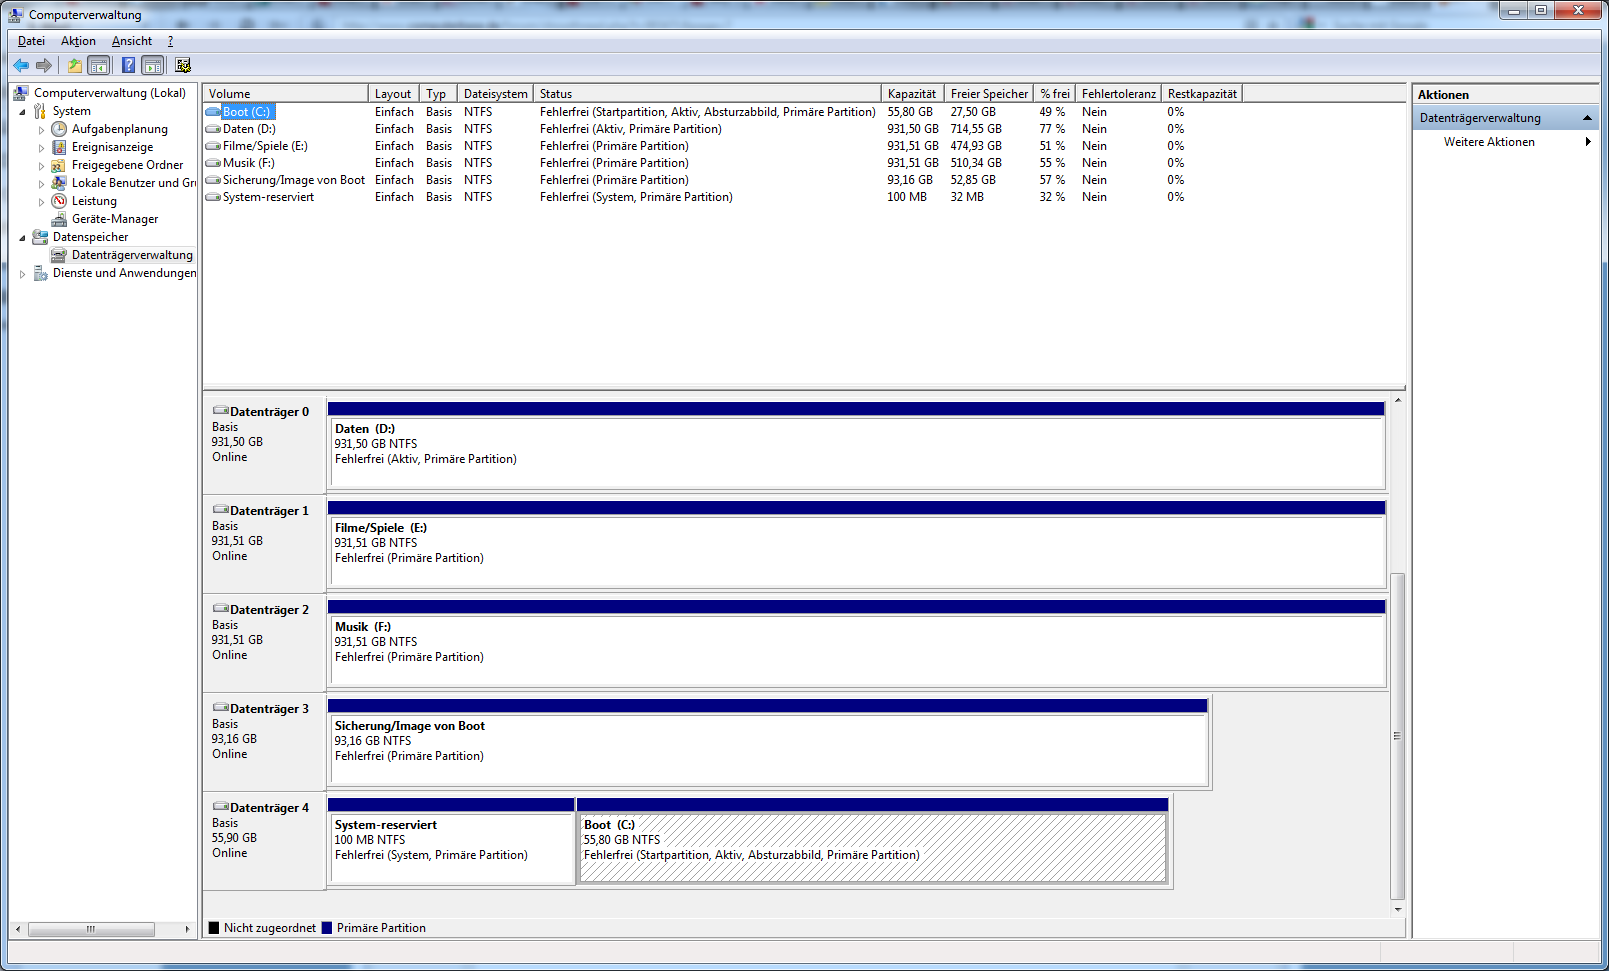Image resolution: width=1609 pixels, height=971 pixels.
Task: Click the Daten (D:) drive icon in volume list
Action: [x=213, y=129]
